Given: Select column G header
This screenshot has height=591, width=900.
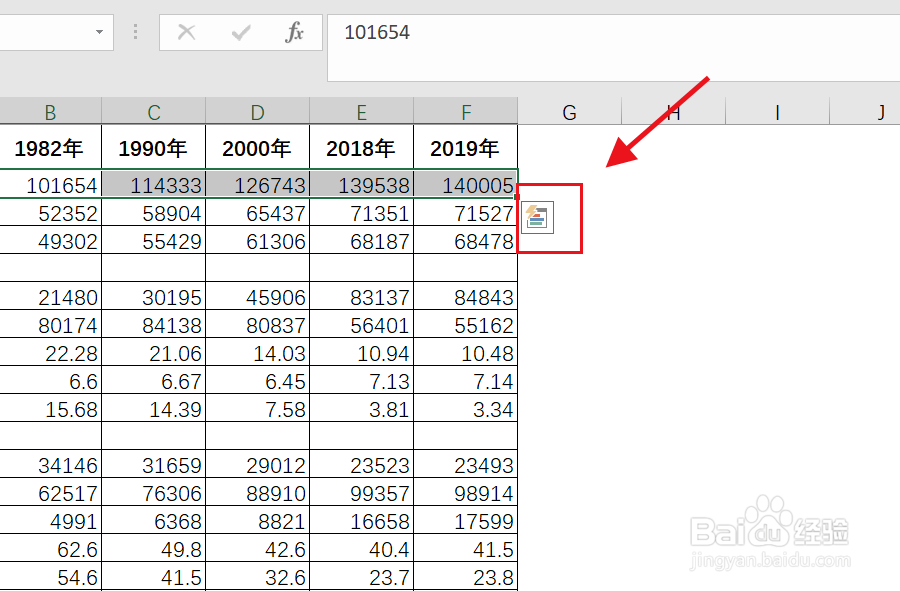Looking at the screenshot, I should pyautogui.click(x=569, y=112).
